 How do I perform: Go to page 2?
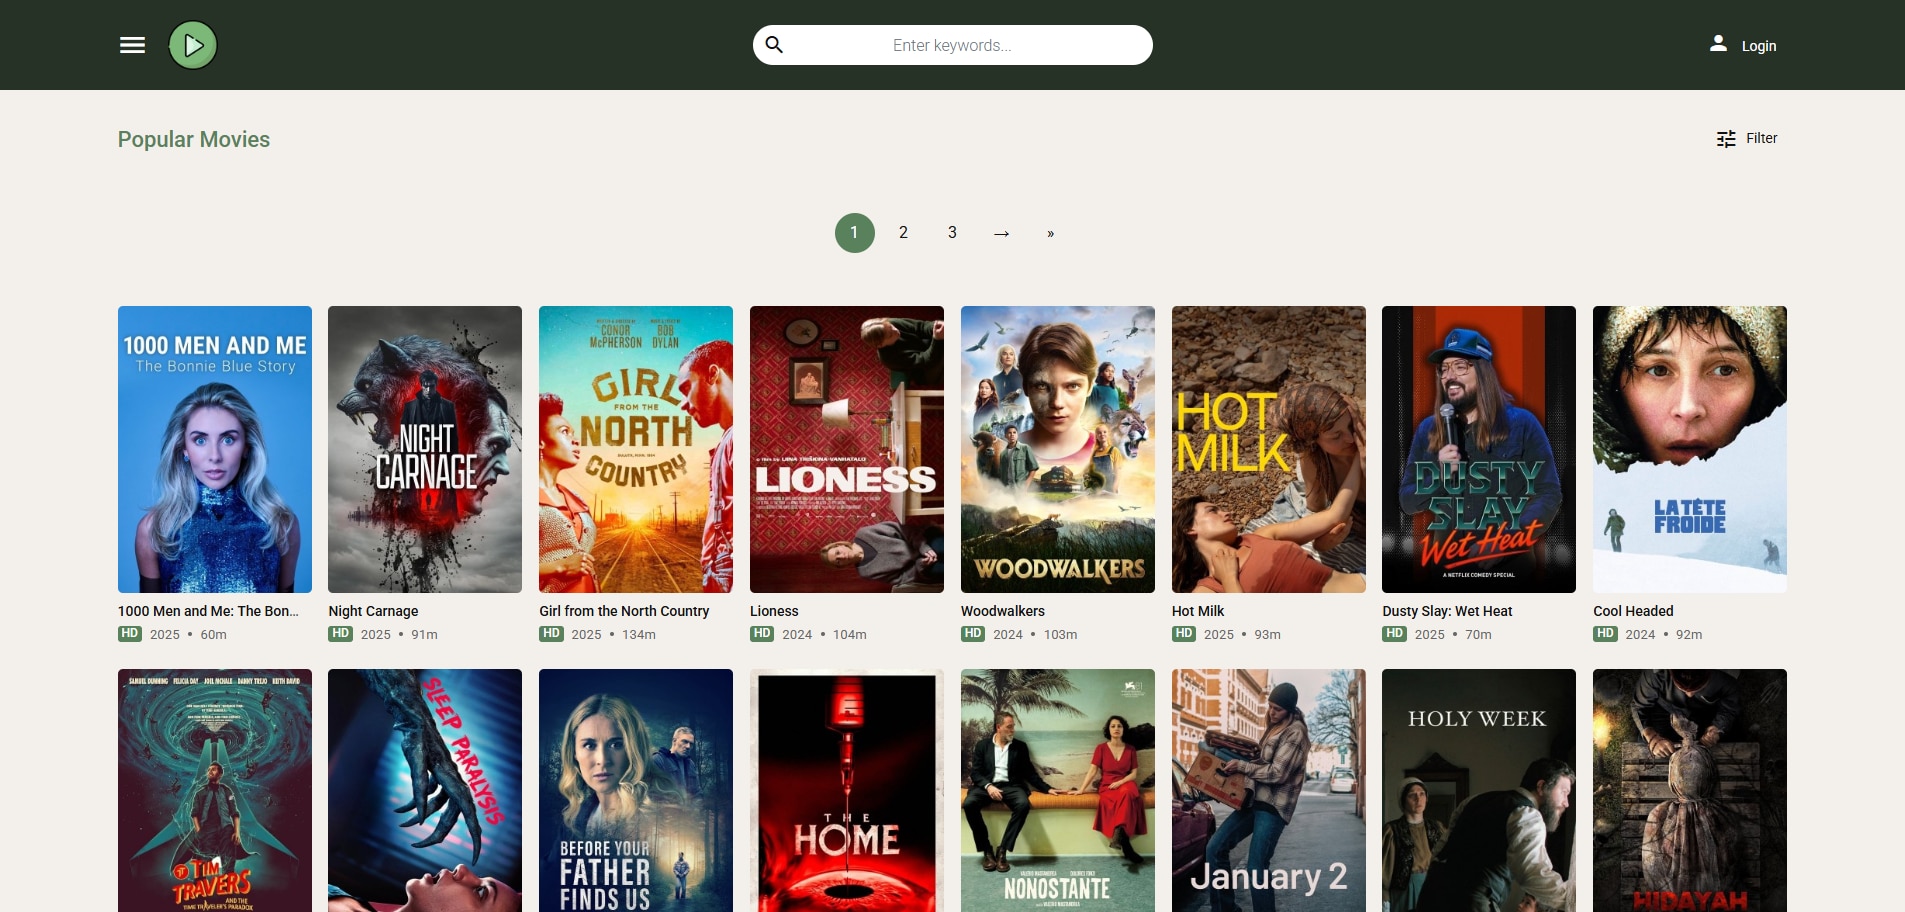coord(903,233)
